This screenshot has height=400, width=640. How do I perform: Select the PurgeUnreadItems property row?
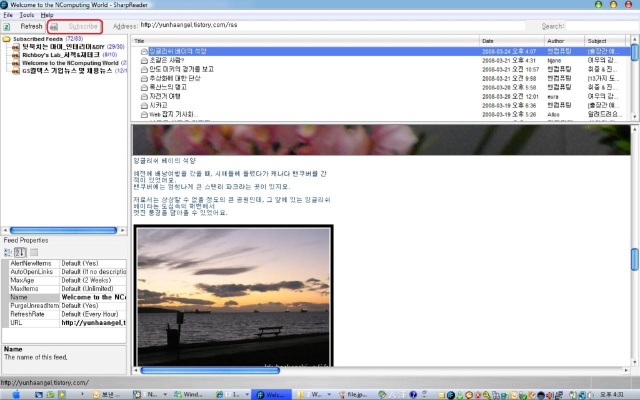[x=64, y=306]
